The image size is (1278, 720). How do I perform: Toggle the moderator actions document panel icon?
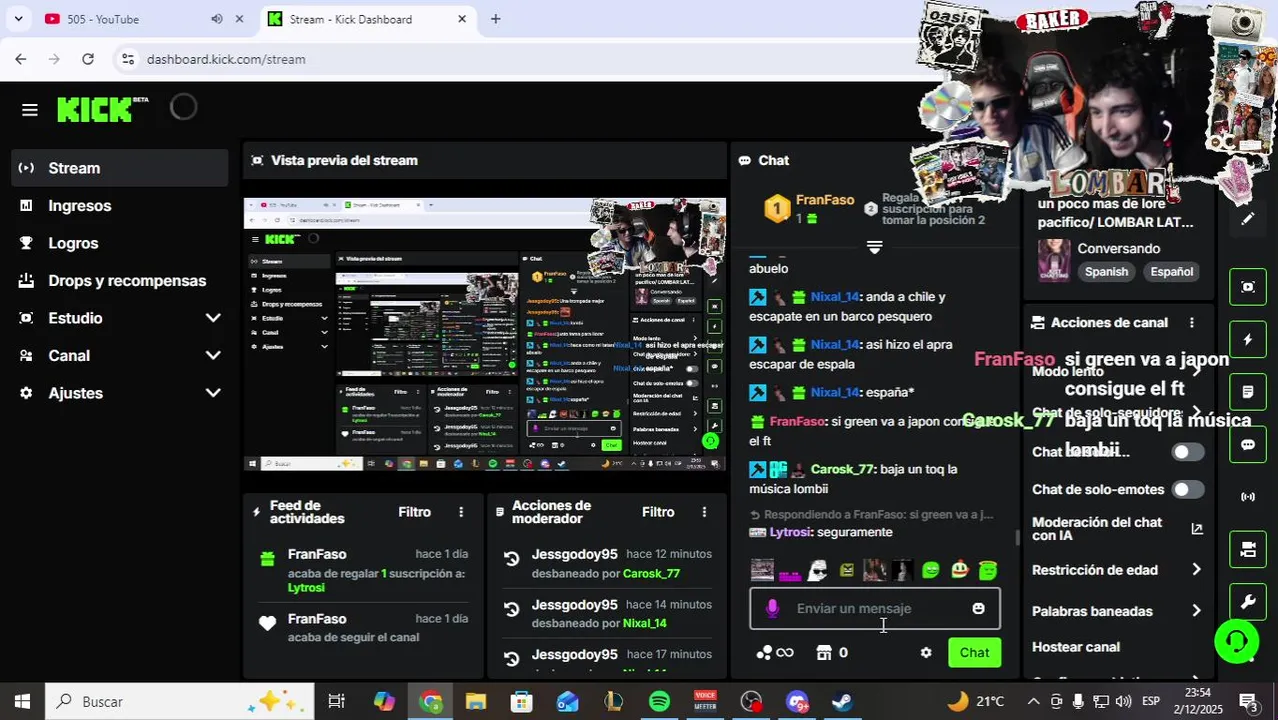[1248, 392]
